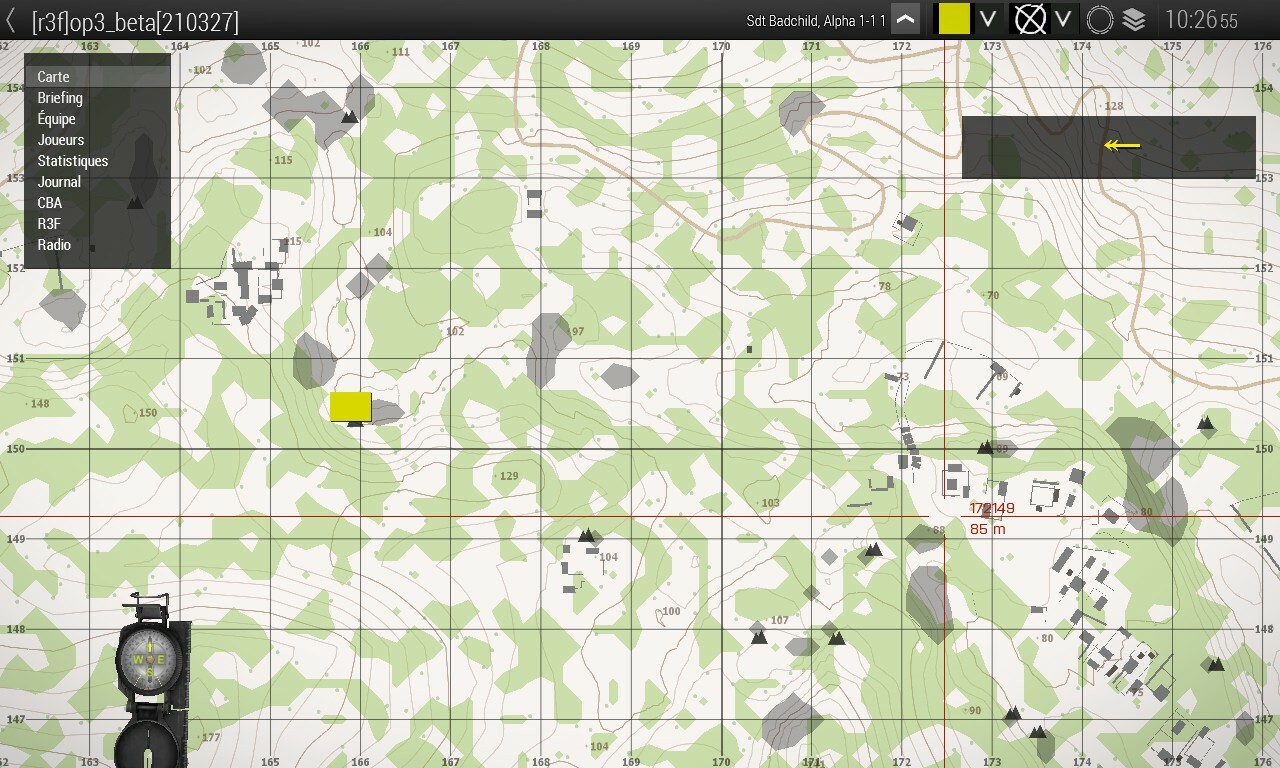Click the yellow square marker on the map
Viewport: 1280px width, 768px height.
pos(351,407)
